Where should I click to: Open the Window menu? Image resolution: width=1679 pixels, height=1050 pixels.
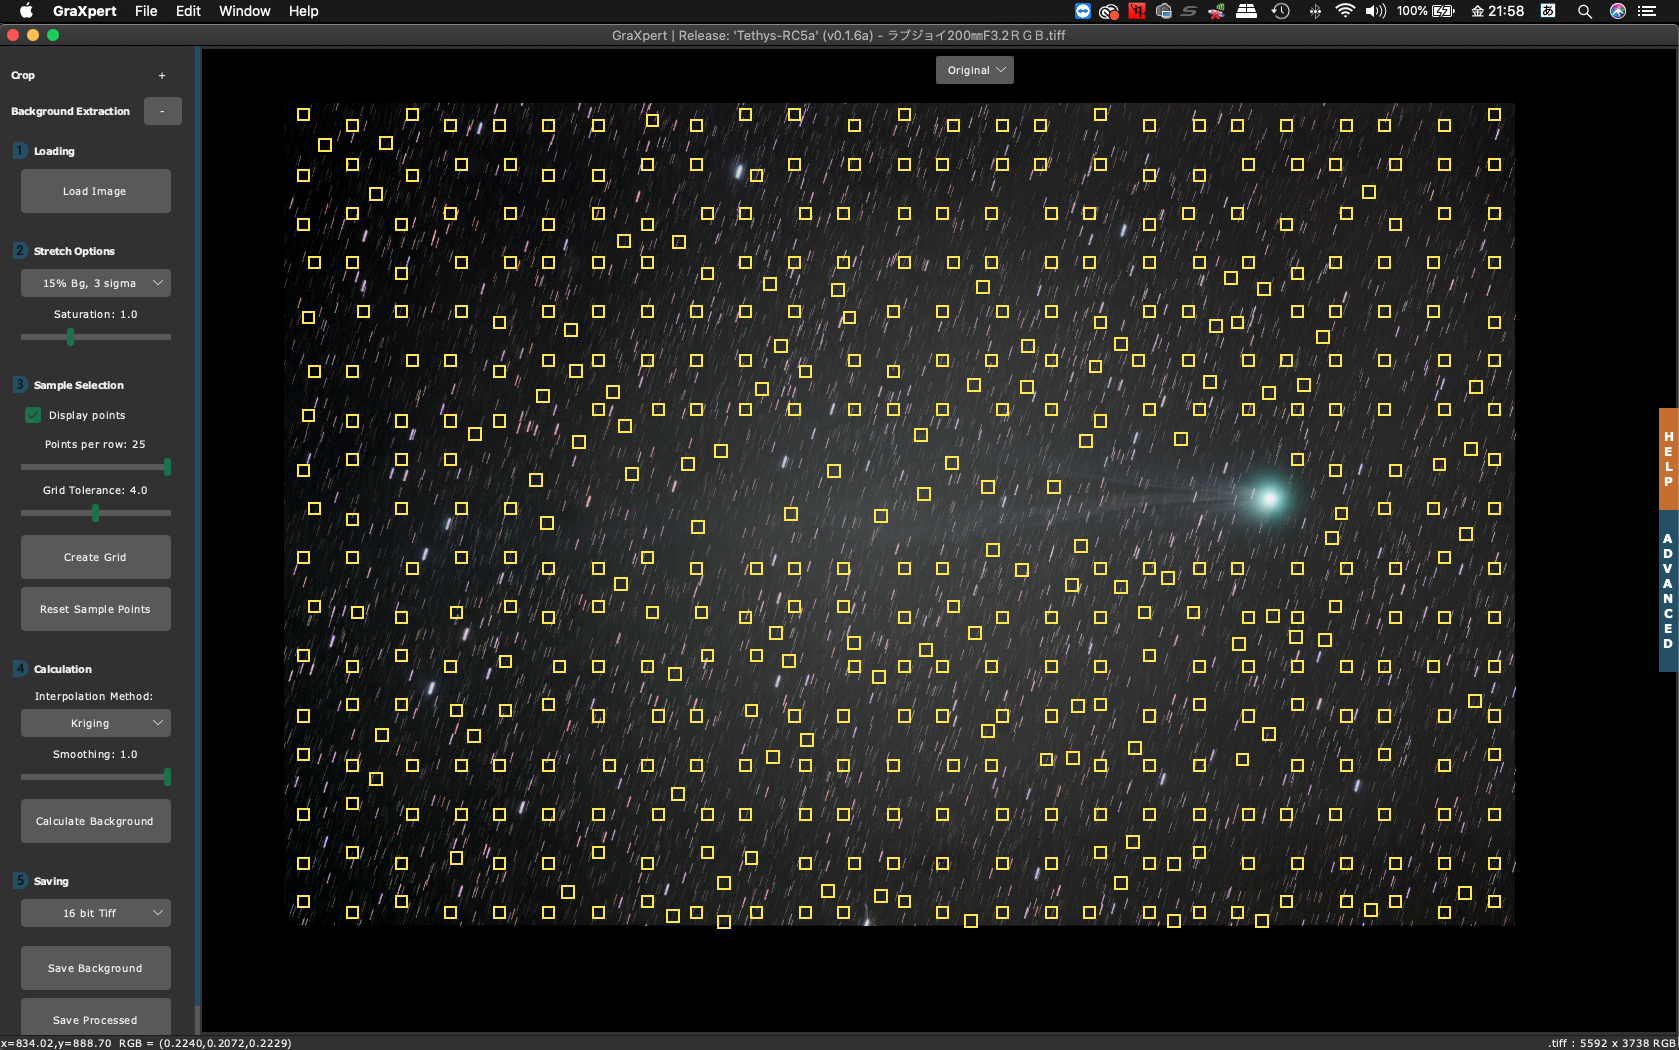coord(245,11)
